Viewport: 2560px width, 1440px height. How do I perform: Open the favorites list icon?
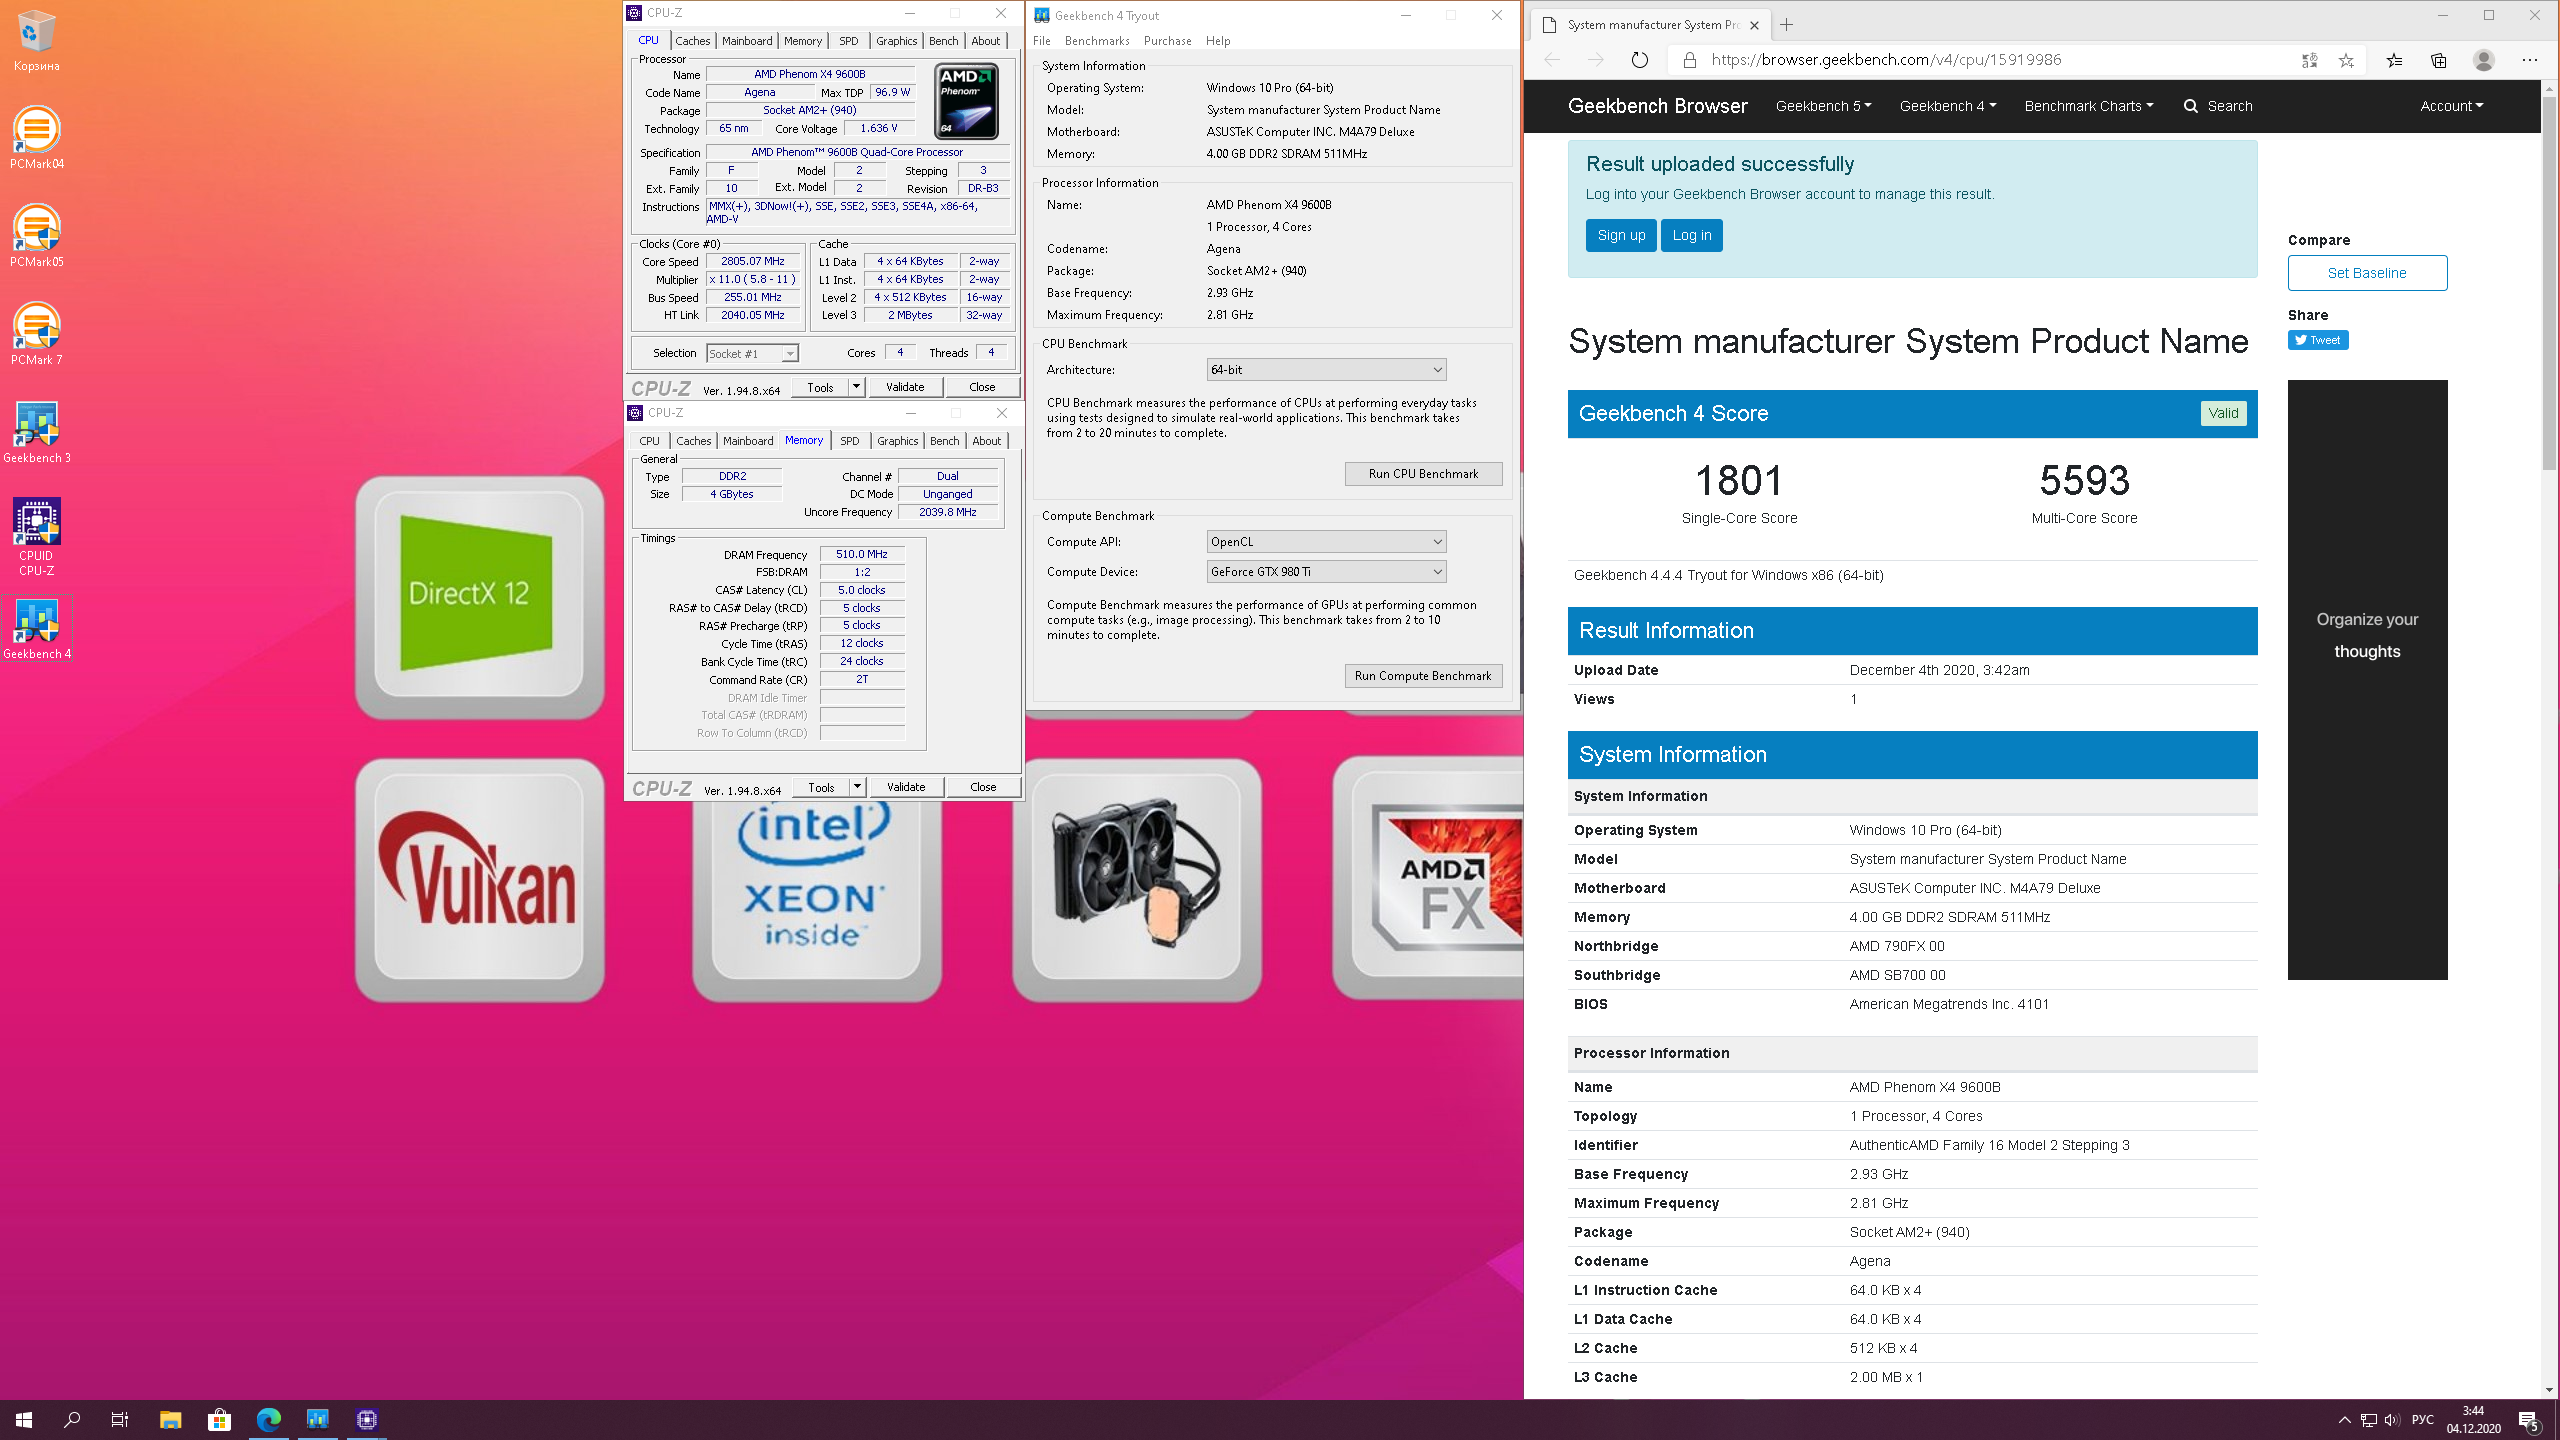coord(2394,61)
